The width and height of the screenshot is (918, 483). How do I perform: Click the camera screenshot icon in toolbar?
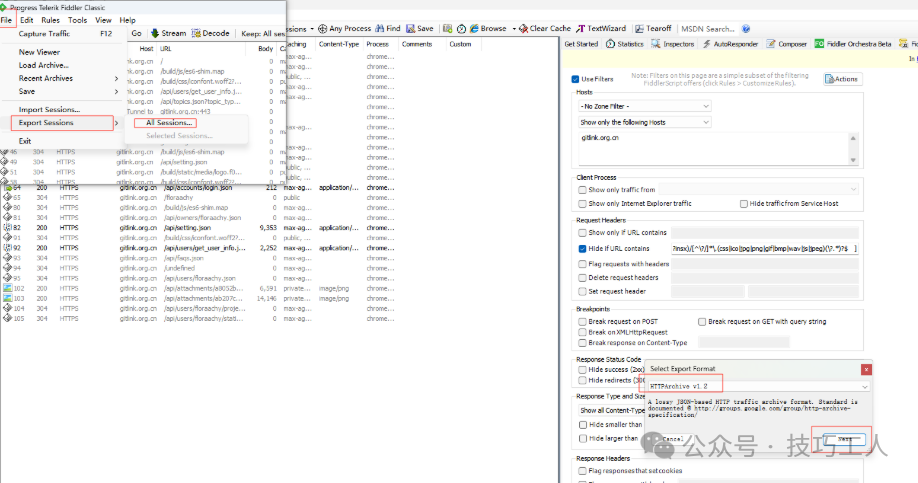tap(447, 28)
